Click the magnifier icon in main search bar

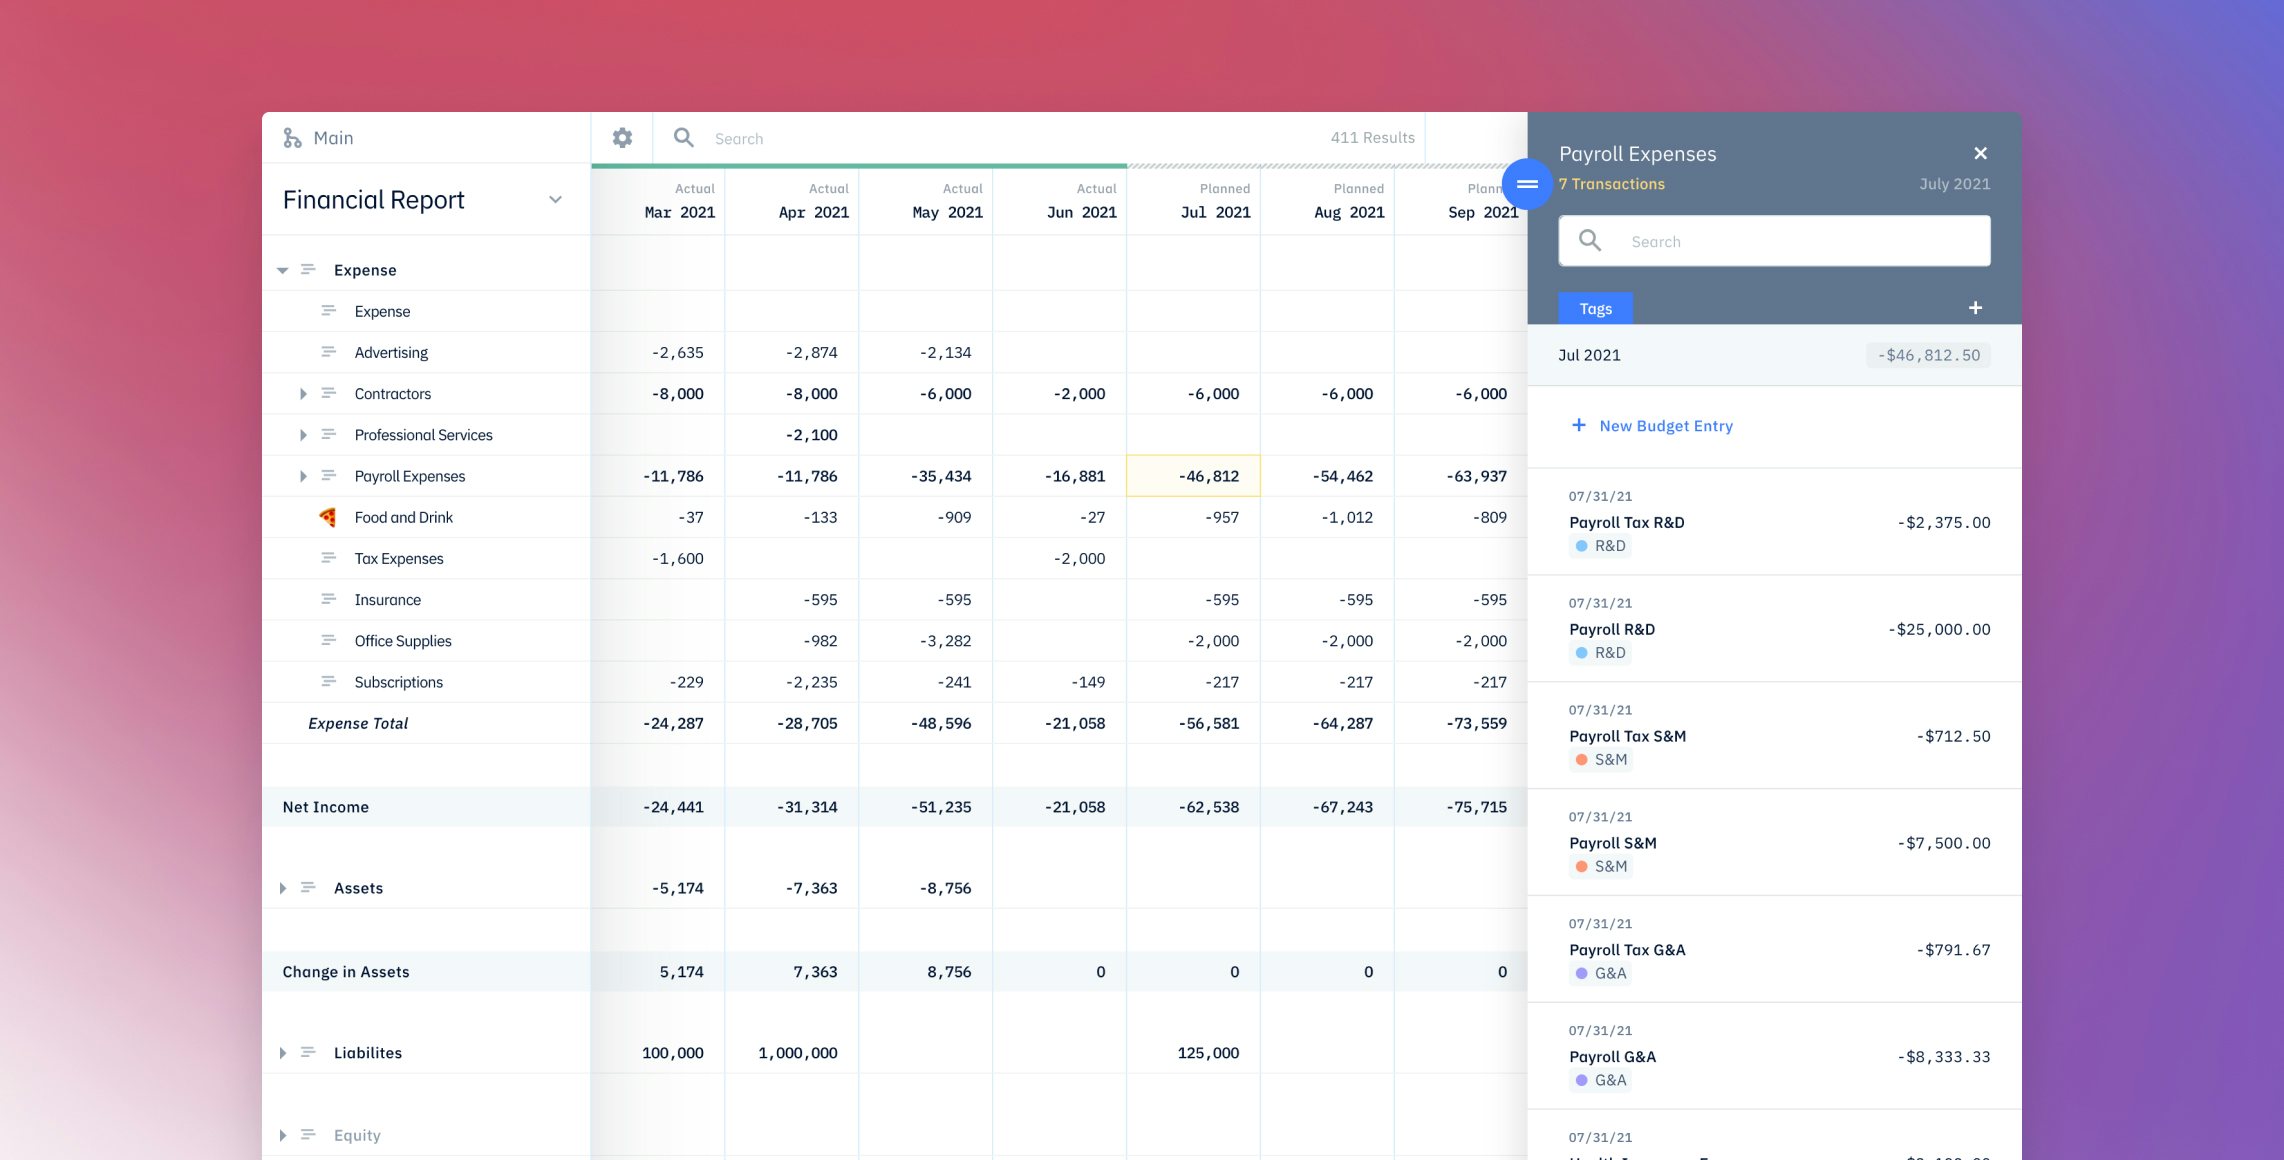pyautogui.click(x=684, y=138)
